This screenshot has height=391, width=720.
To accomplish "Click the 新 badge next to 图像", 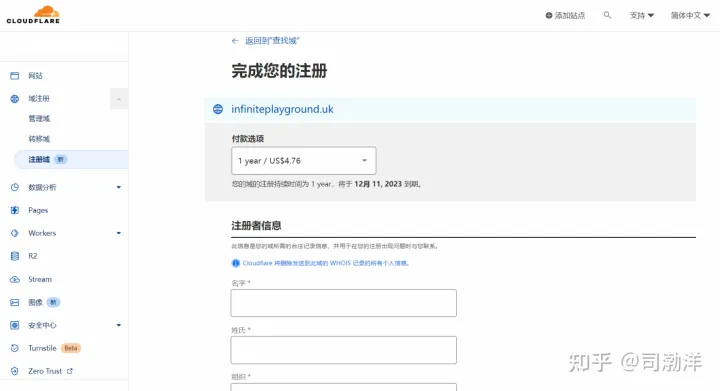I will (53, 302).
